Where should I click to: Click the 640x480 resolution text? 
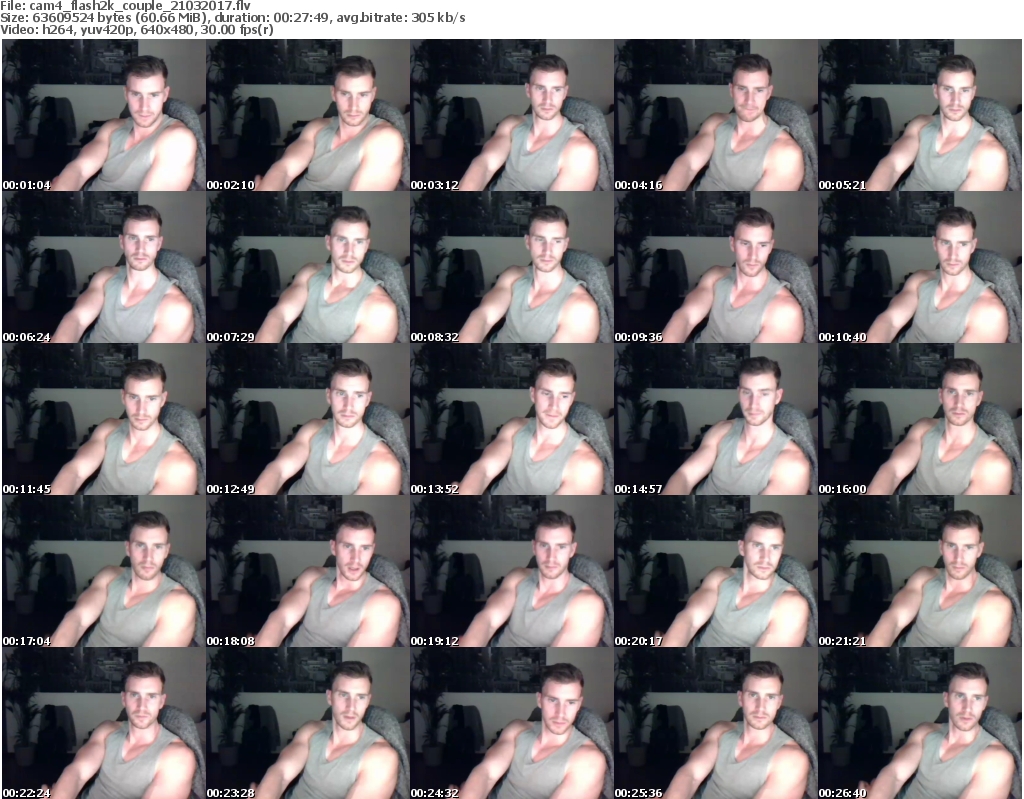pyautogui.click(x=167, y=30)
